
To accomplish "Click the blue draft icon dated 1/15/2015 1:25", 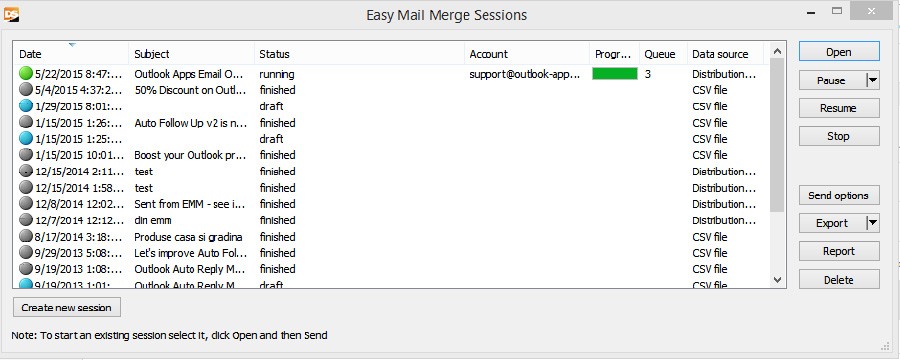I will [x=25, y=138].
